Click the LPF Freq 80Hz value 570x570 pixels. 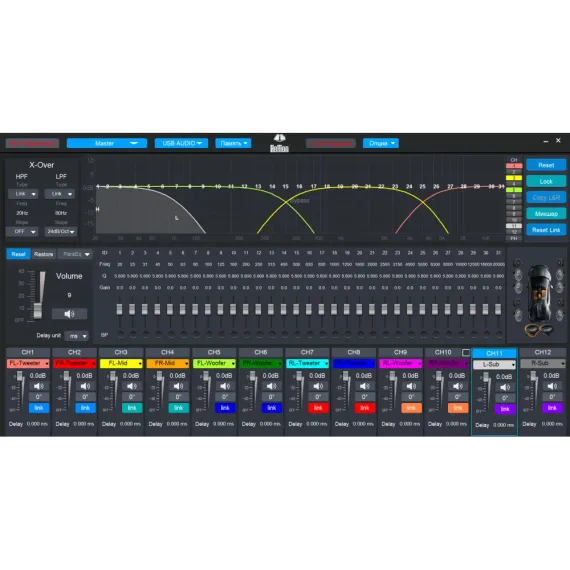[x=61, y=213]
